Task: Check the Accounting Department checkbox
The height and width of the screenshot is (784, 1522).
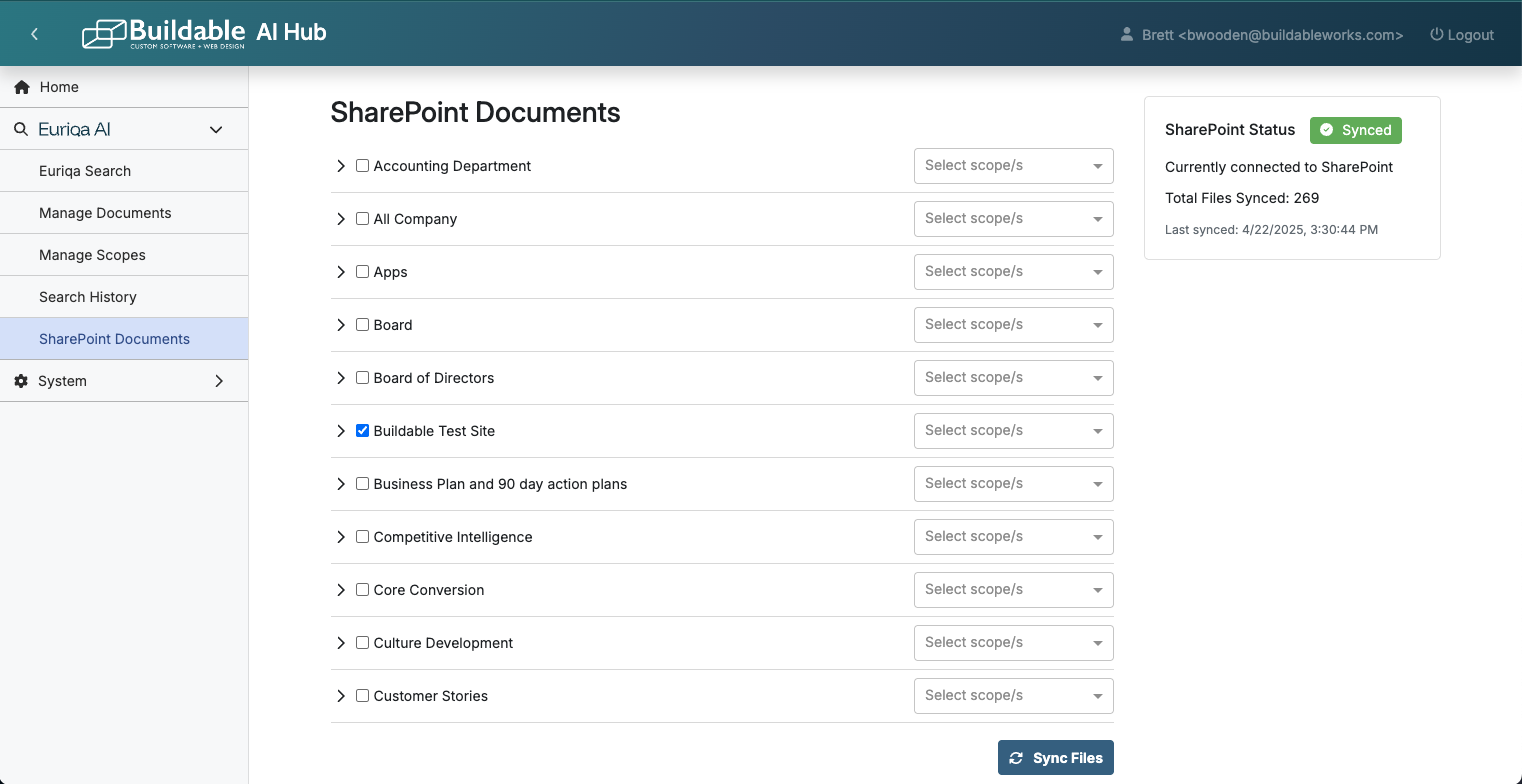Action: pyautogui.click(x=363, y=166)
